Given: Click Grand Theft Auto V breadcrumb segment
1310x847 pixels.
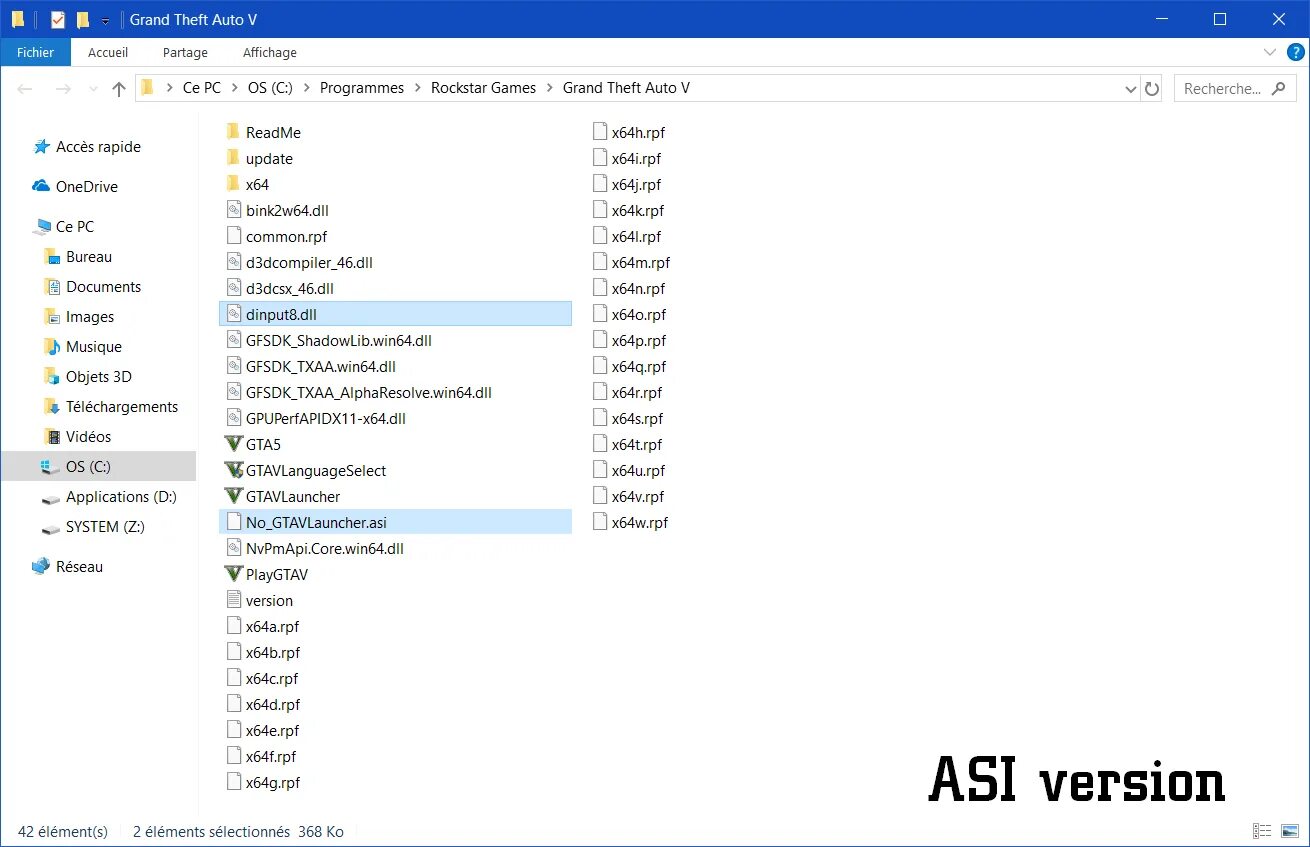Looking at the screenshot, I should (626, 88).
